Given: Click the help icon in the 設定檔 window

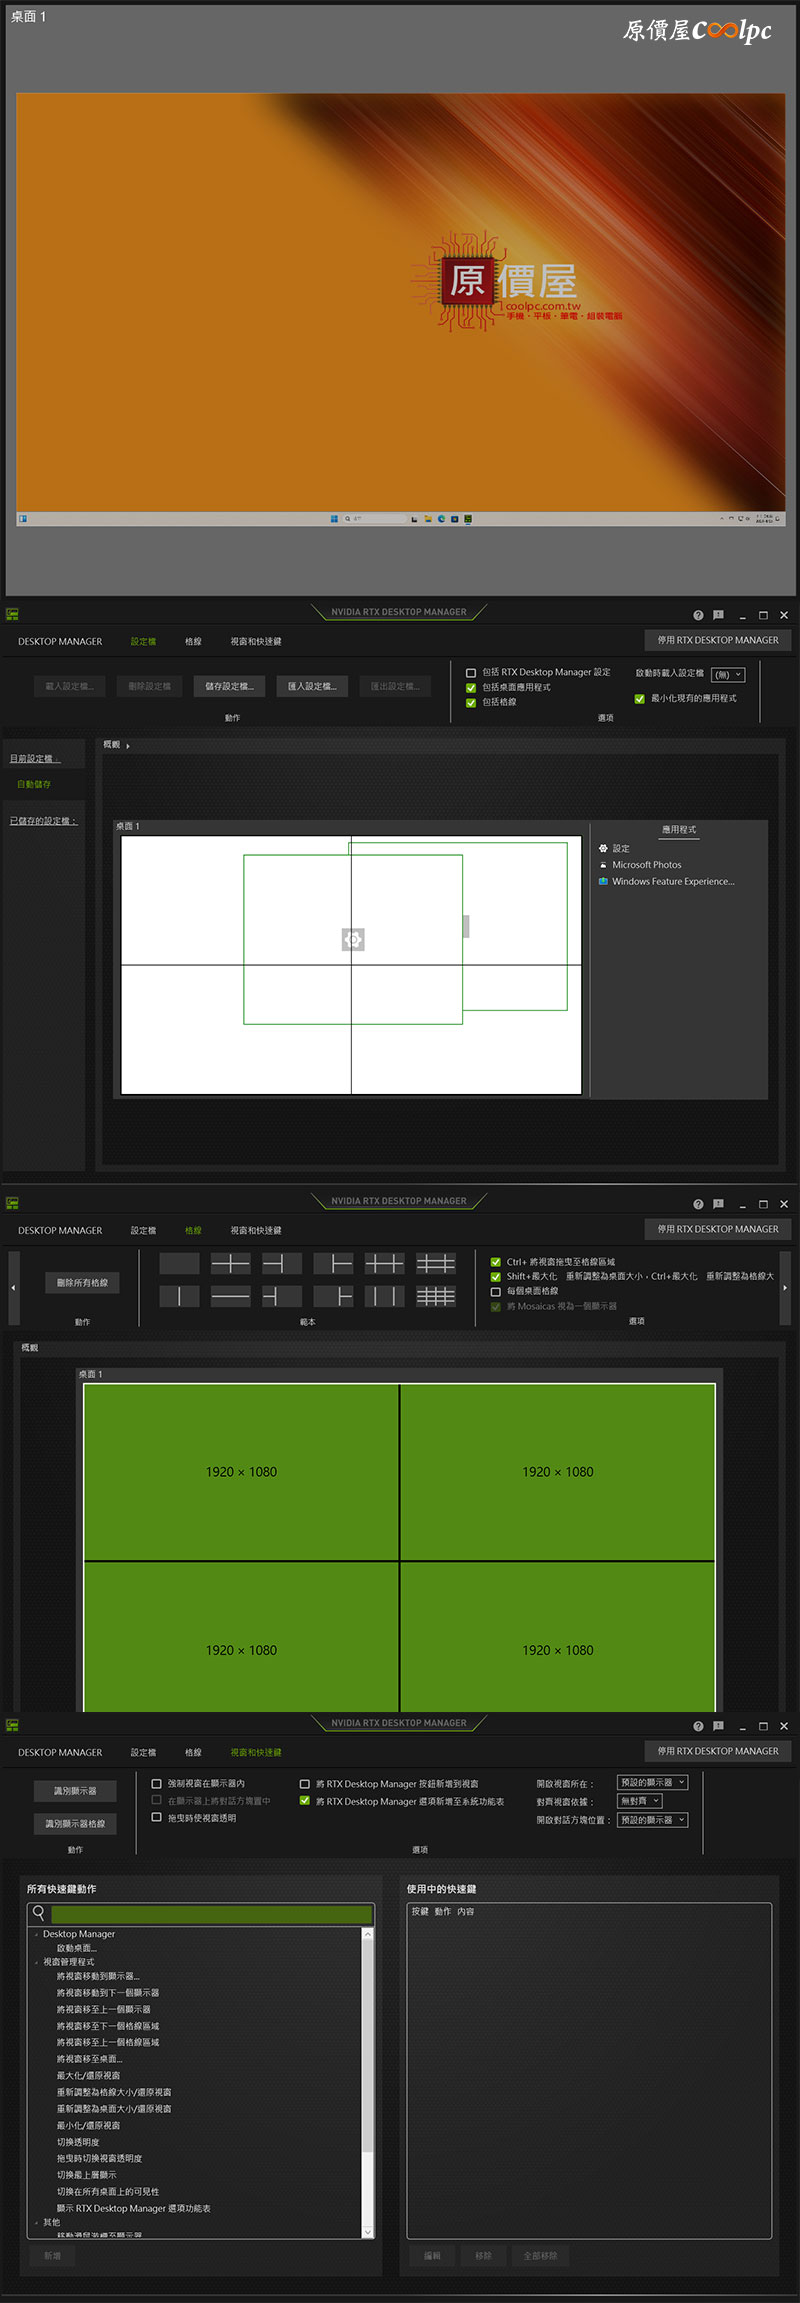Looking at the screenshot, I should coord(698,615).
